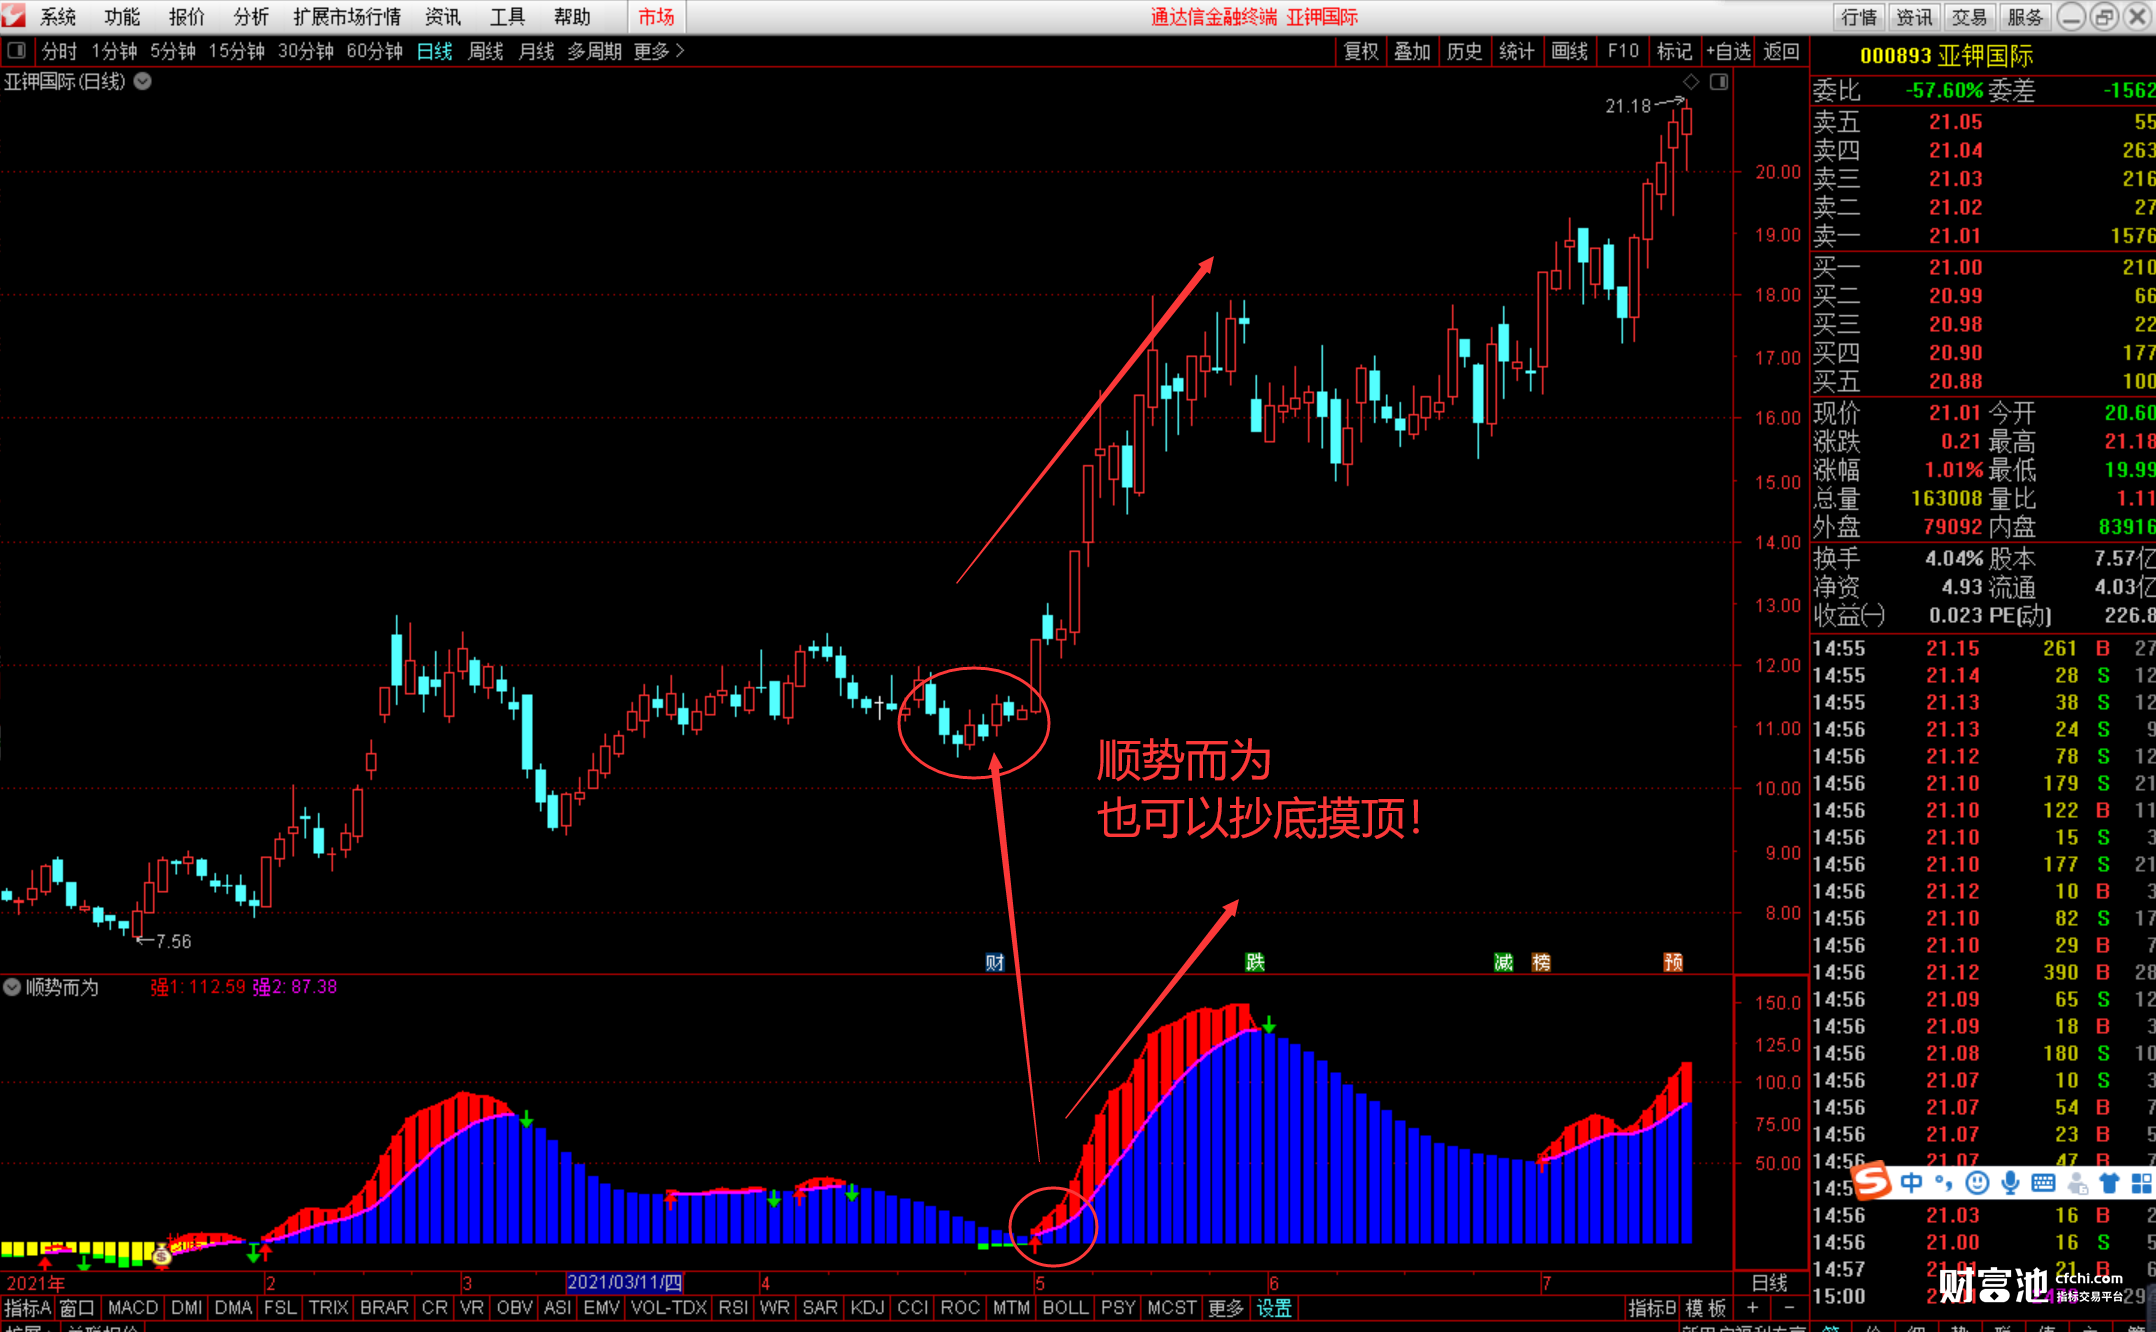Image resolution: width=2156 pixels, height=1332 pixels.
Task: Click Sogou soft keyboard icon
Action: (2043, 1183)
